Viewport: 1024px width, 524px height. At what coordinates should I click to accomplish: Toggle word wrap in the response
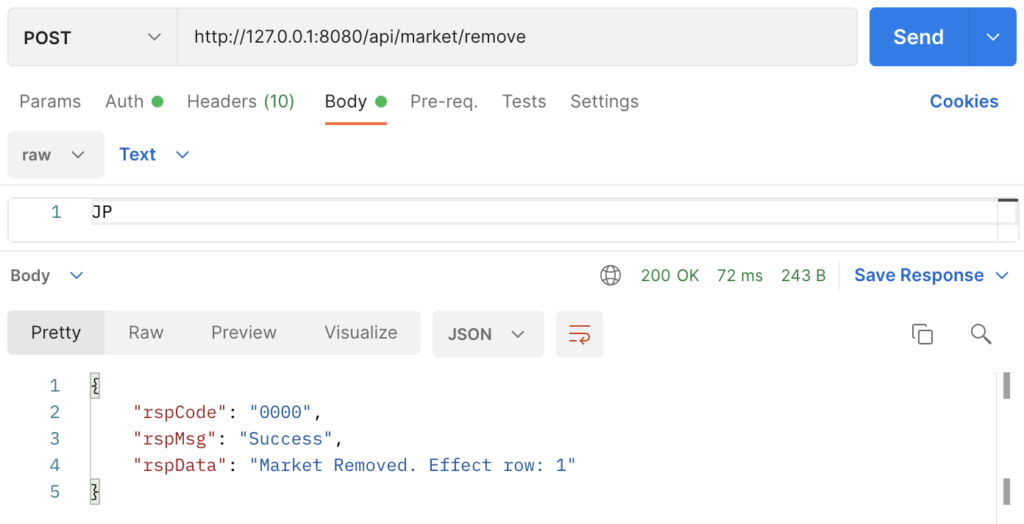[x=579, y=334]
